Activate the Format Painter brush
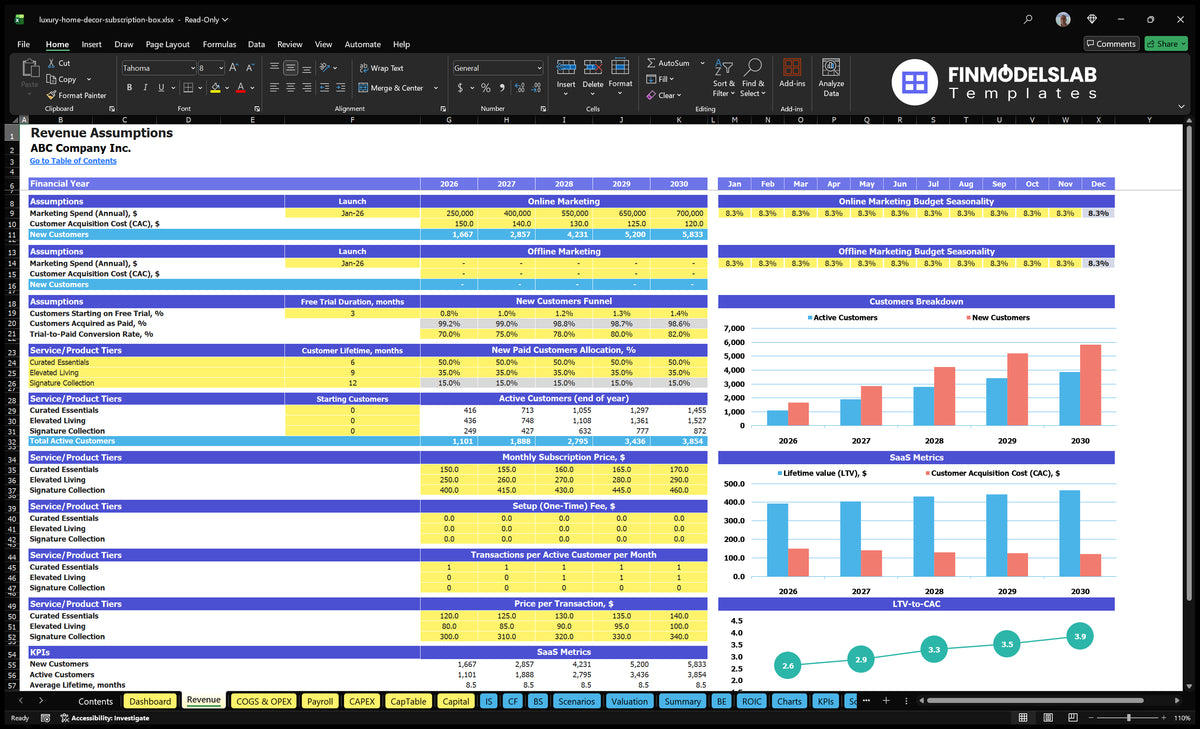The height and width of the screenshot is (729, 1200). tap(51, 95)
